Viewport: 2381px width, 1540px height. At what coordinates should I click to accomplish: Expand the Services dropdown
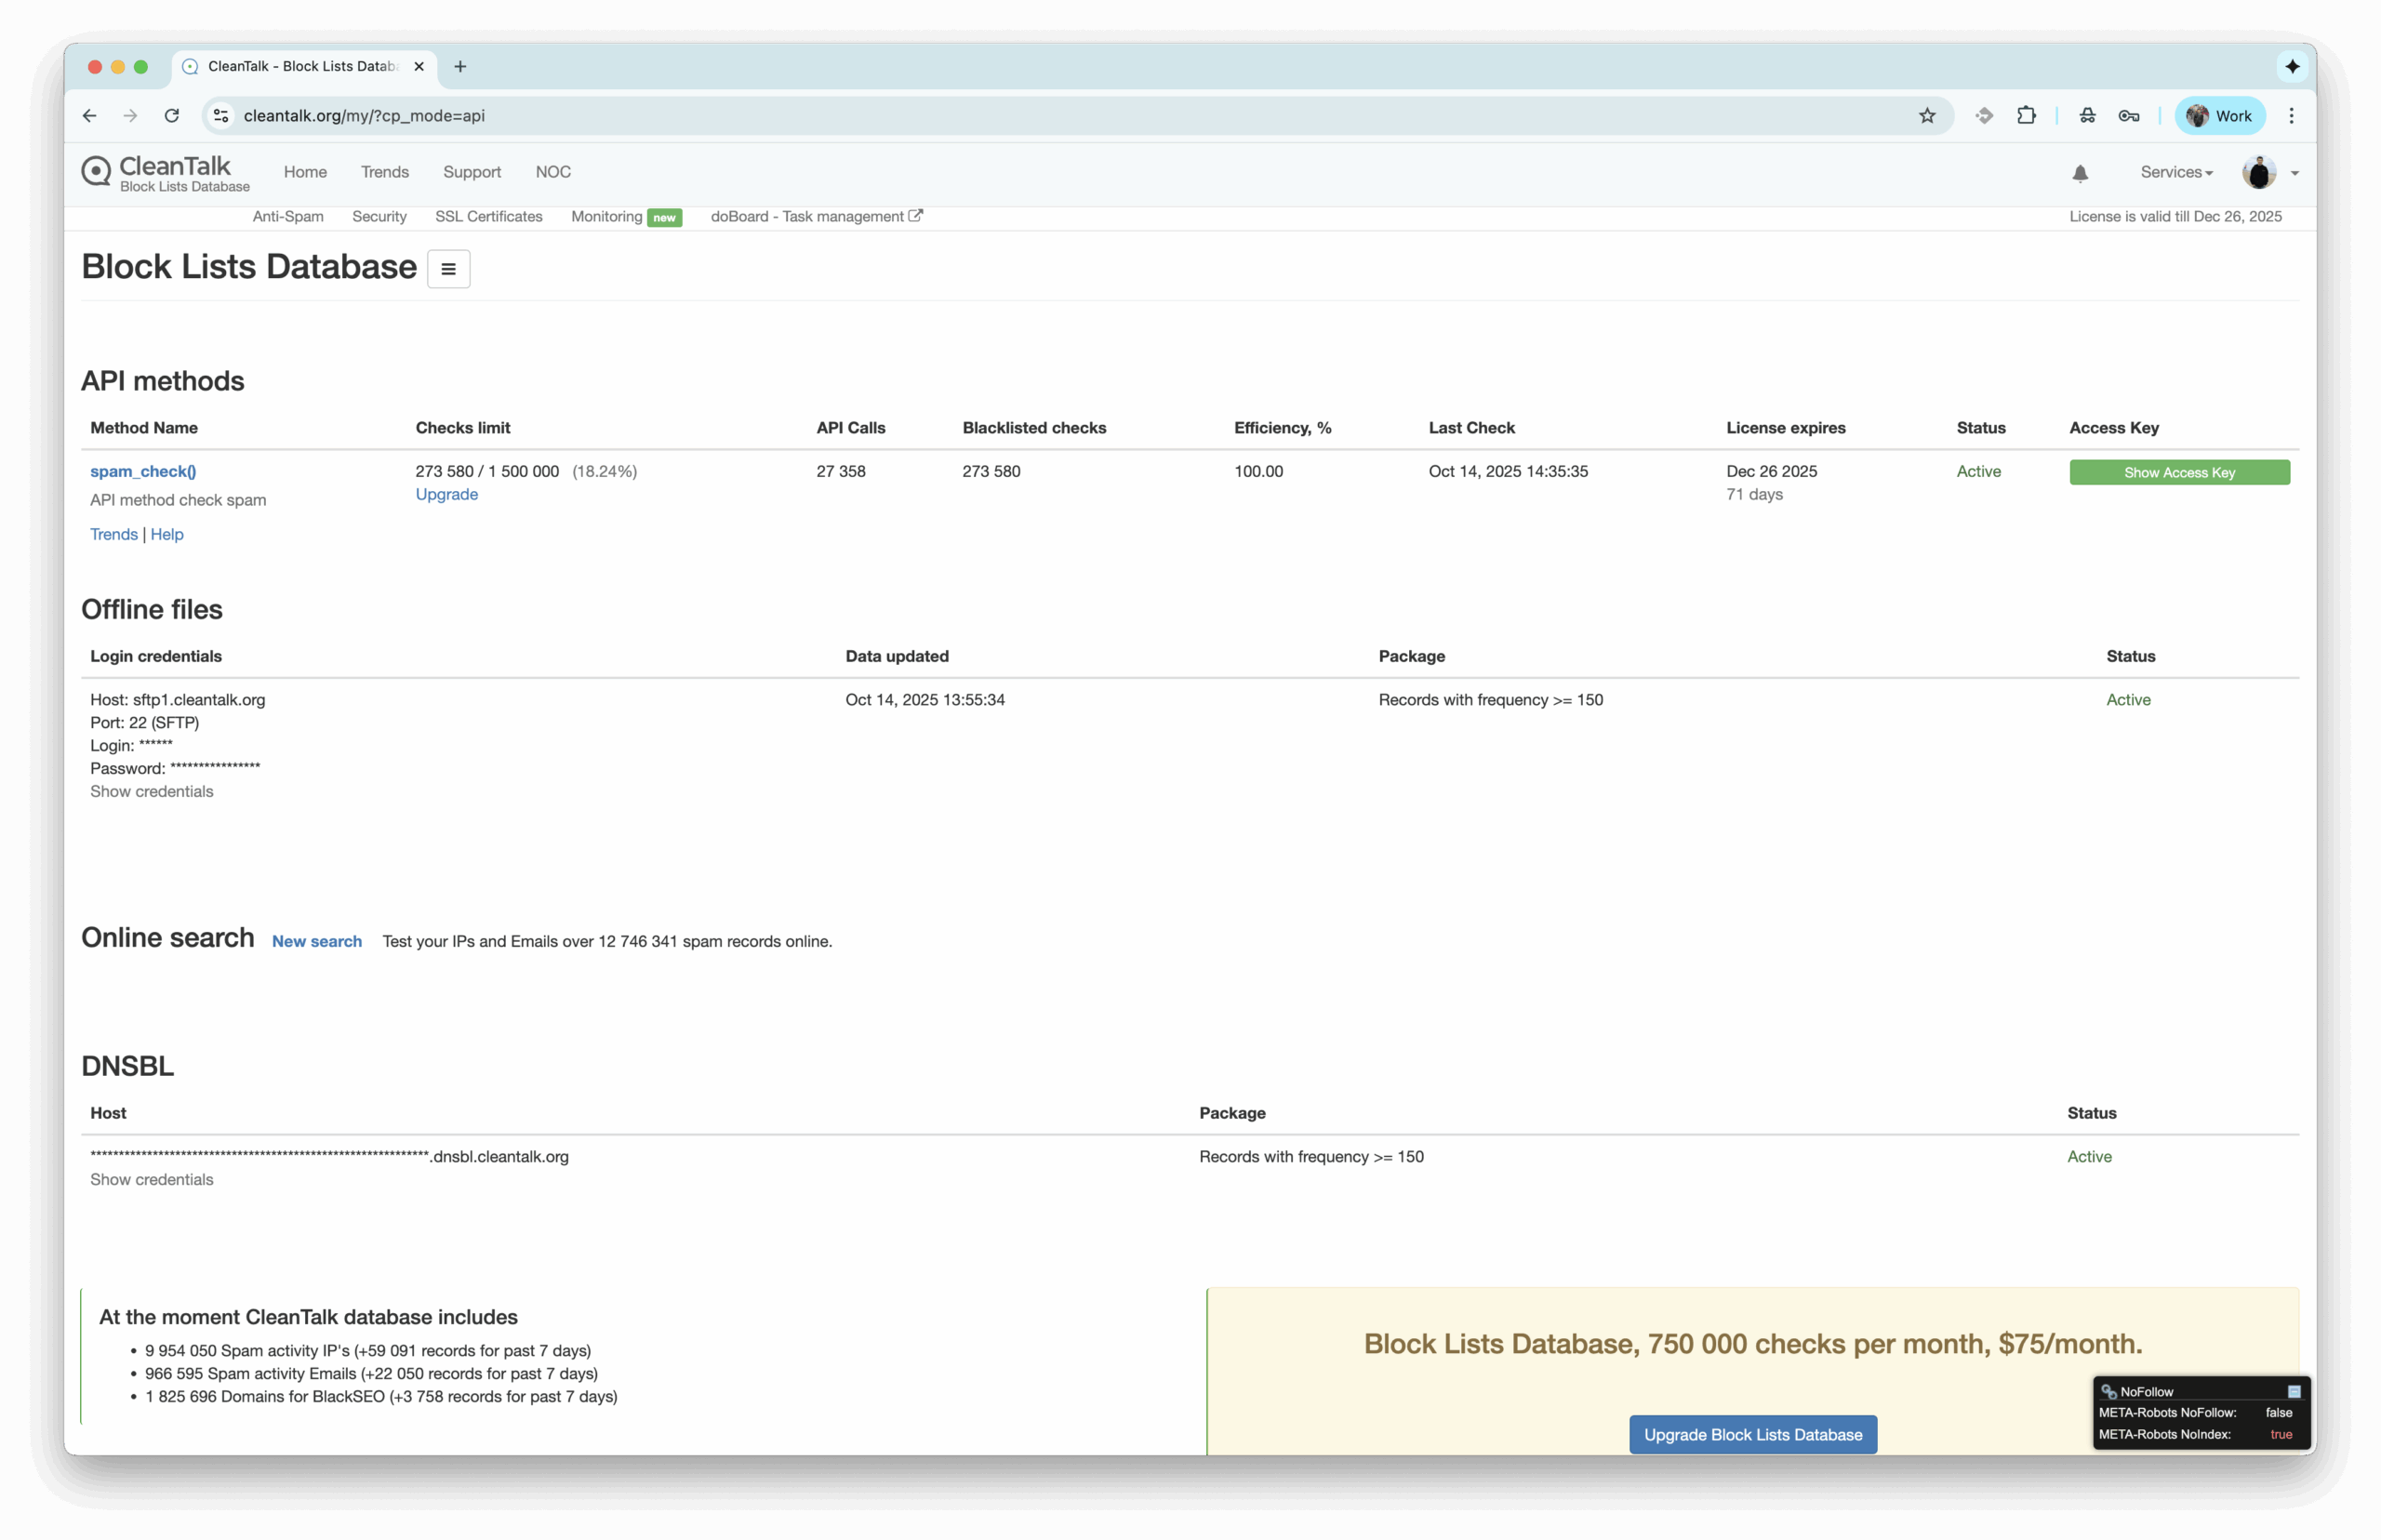(2176, 172)
